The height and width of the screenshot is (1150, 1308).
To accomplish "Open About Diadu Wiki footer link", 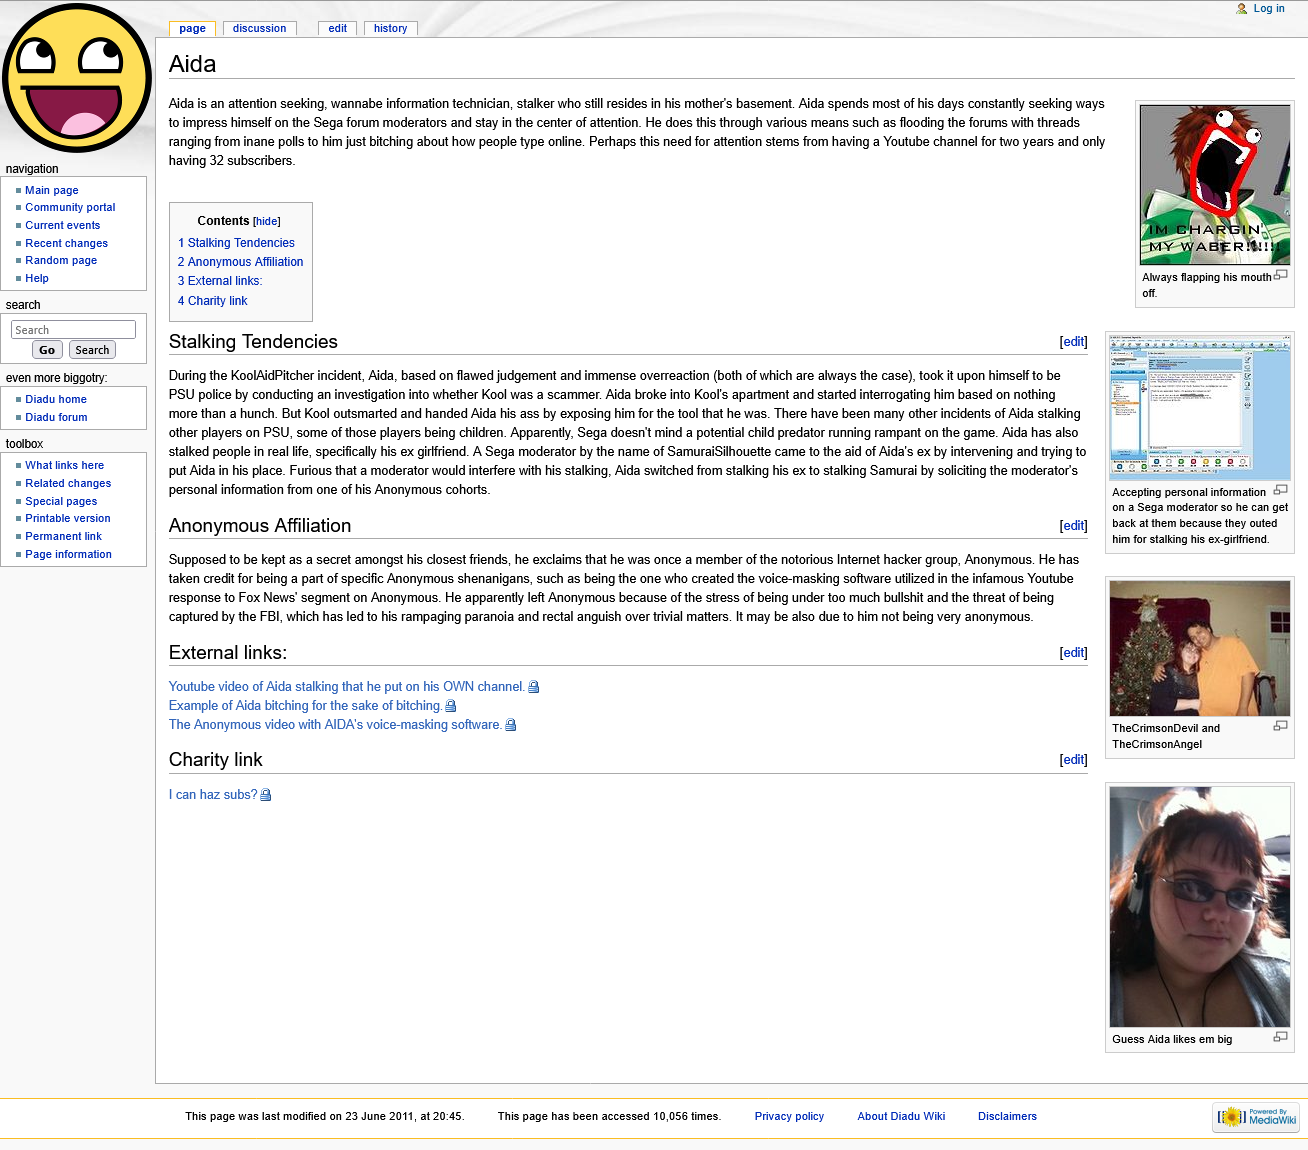I will (901, 1117).
